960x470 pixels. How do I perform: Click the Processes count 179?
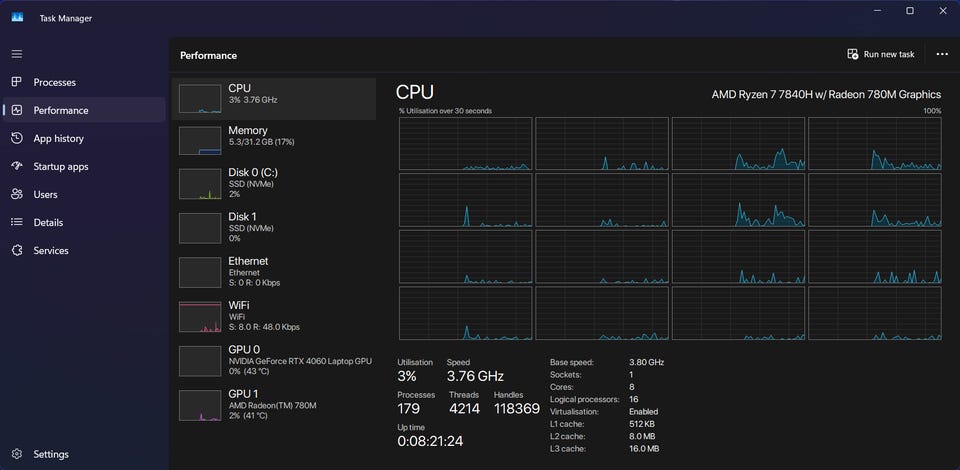(x=410, y=409)
